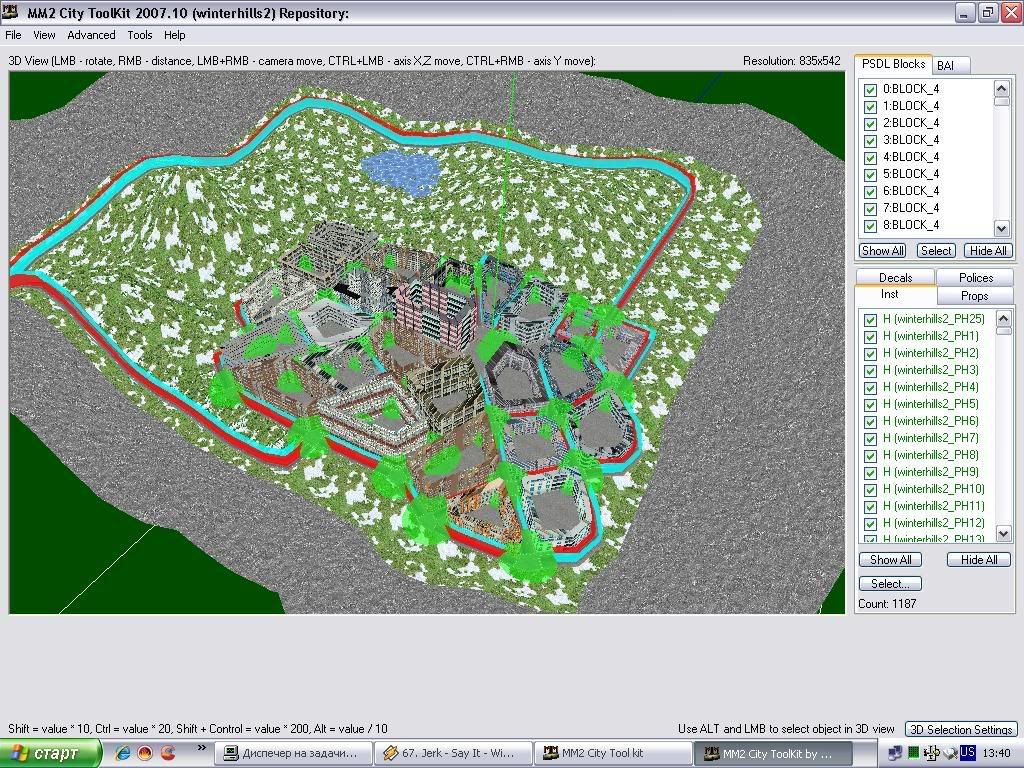The width and height of the screenshot is (1024, 768).
Task: Toggle visibility of 5:BLOCK_4
Action: point(870,175)
